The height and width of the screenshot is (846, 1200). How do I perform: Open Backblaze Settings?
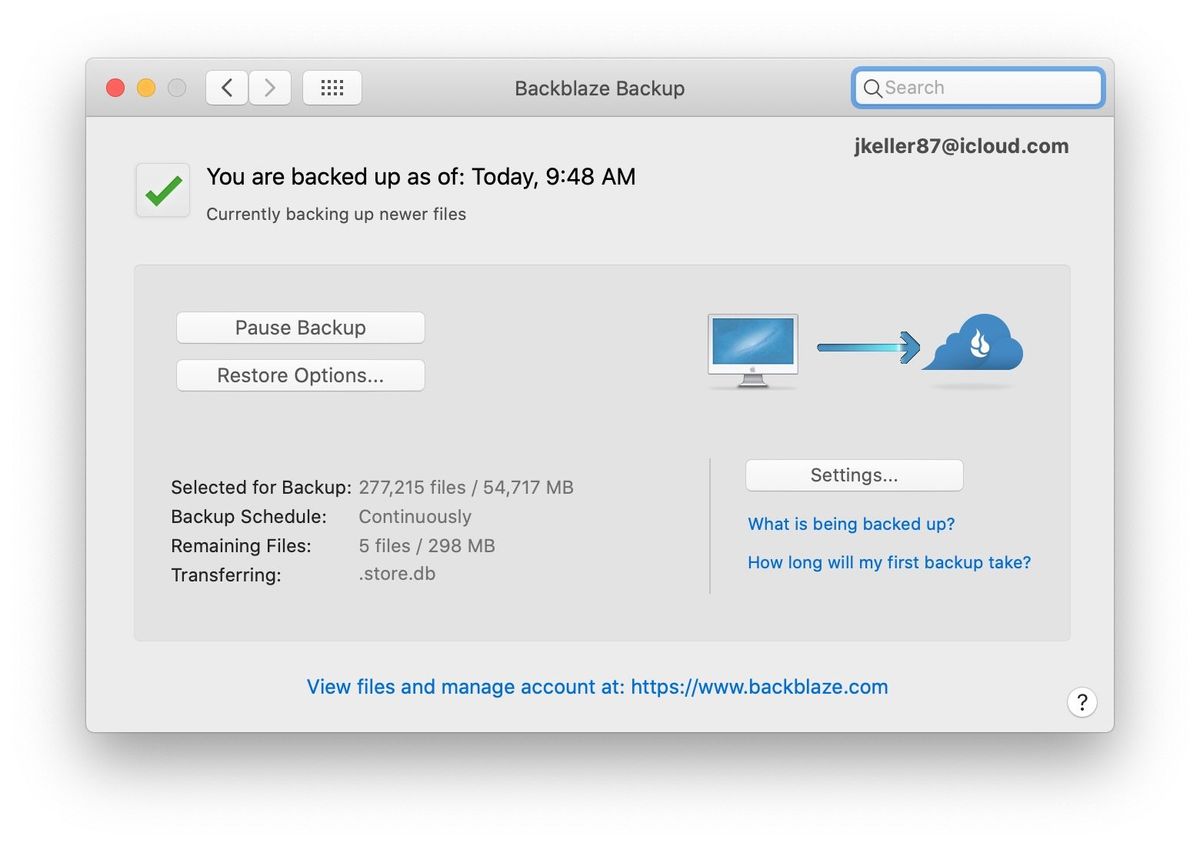coord(853,475)
